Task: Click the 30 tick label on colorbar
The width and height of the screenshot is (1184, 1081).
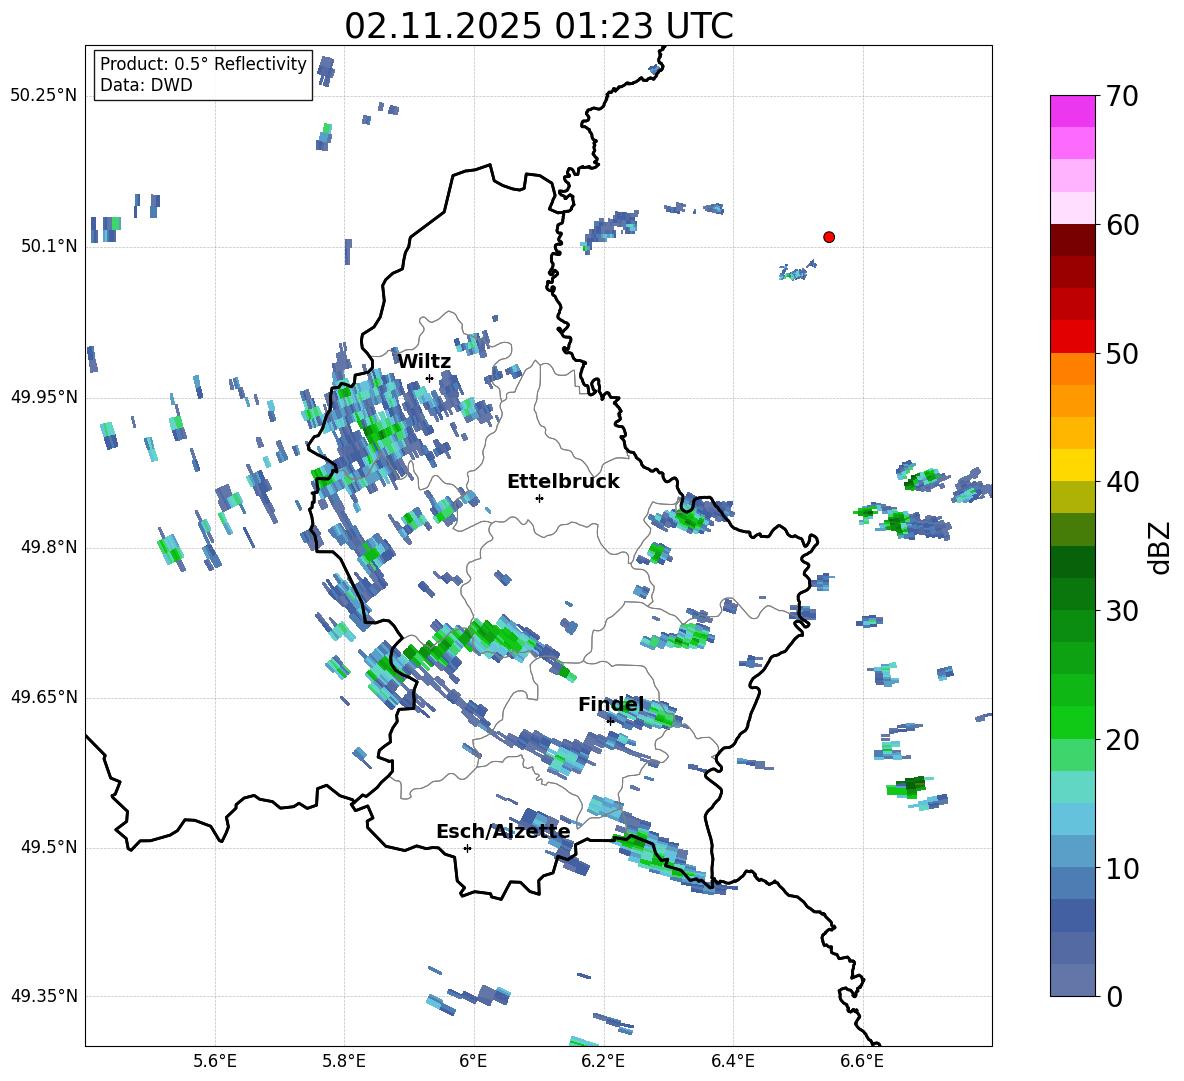Action: [1122, 611]
